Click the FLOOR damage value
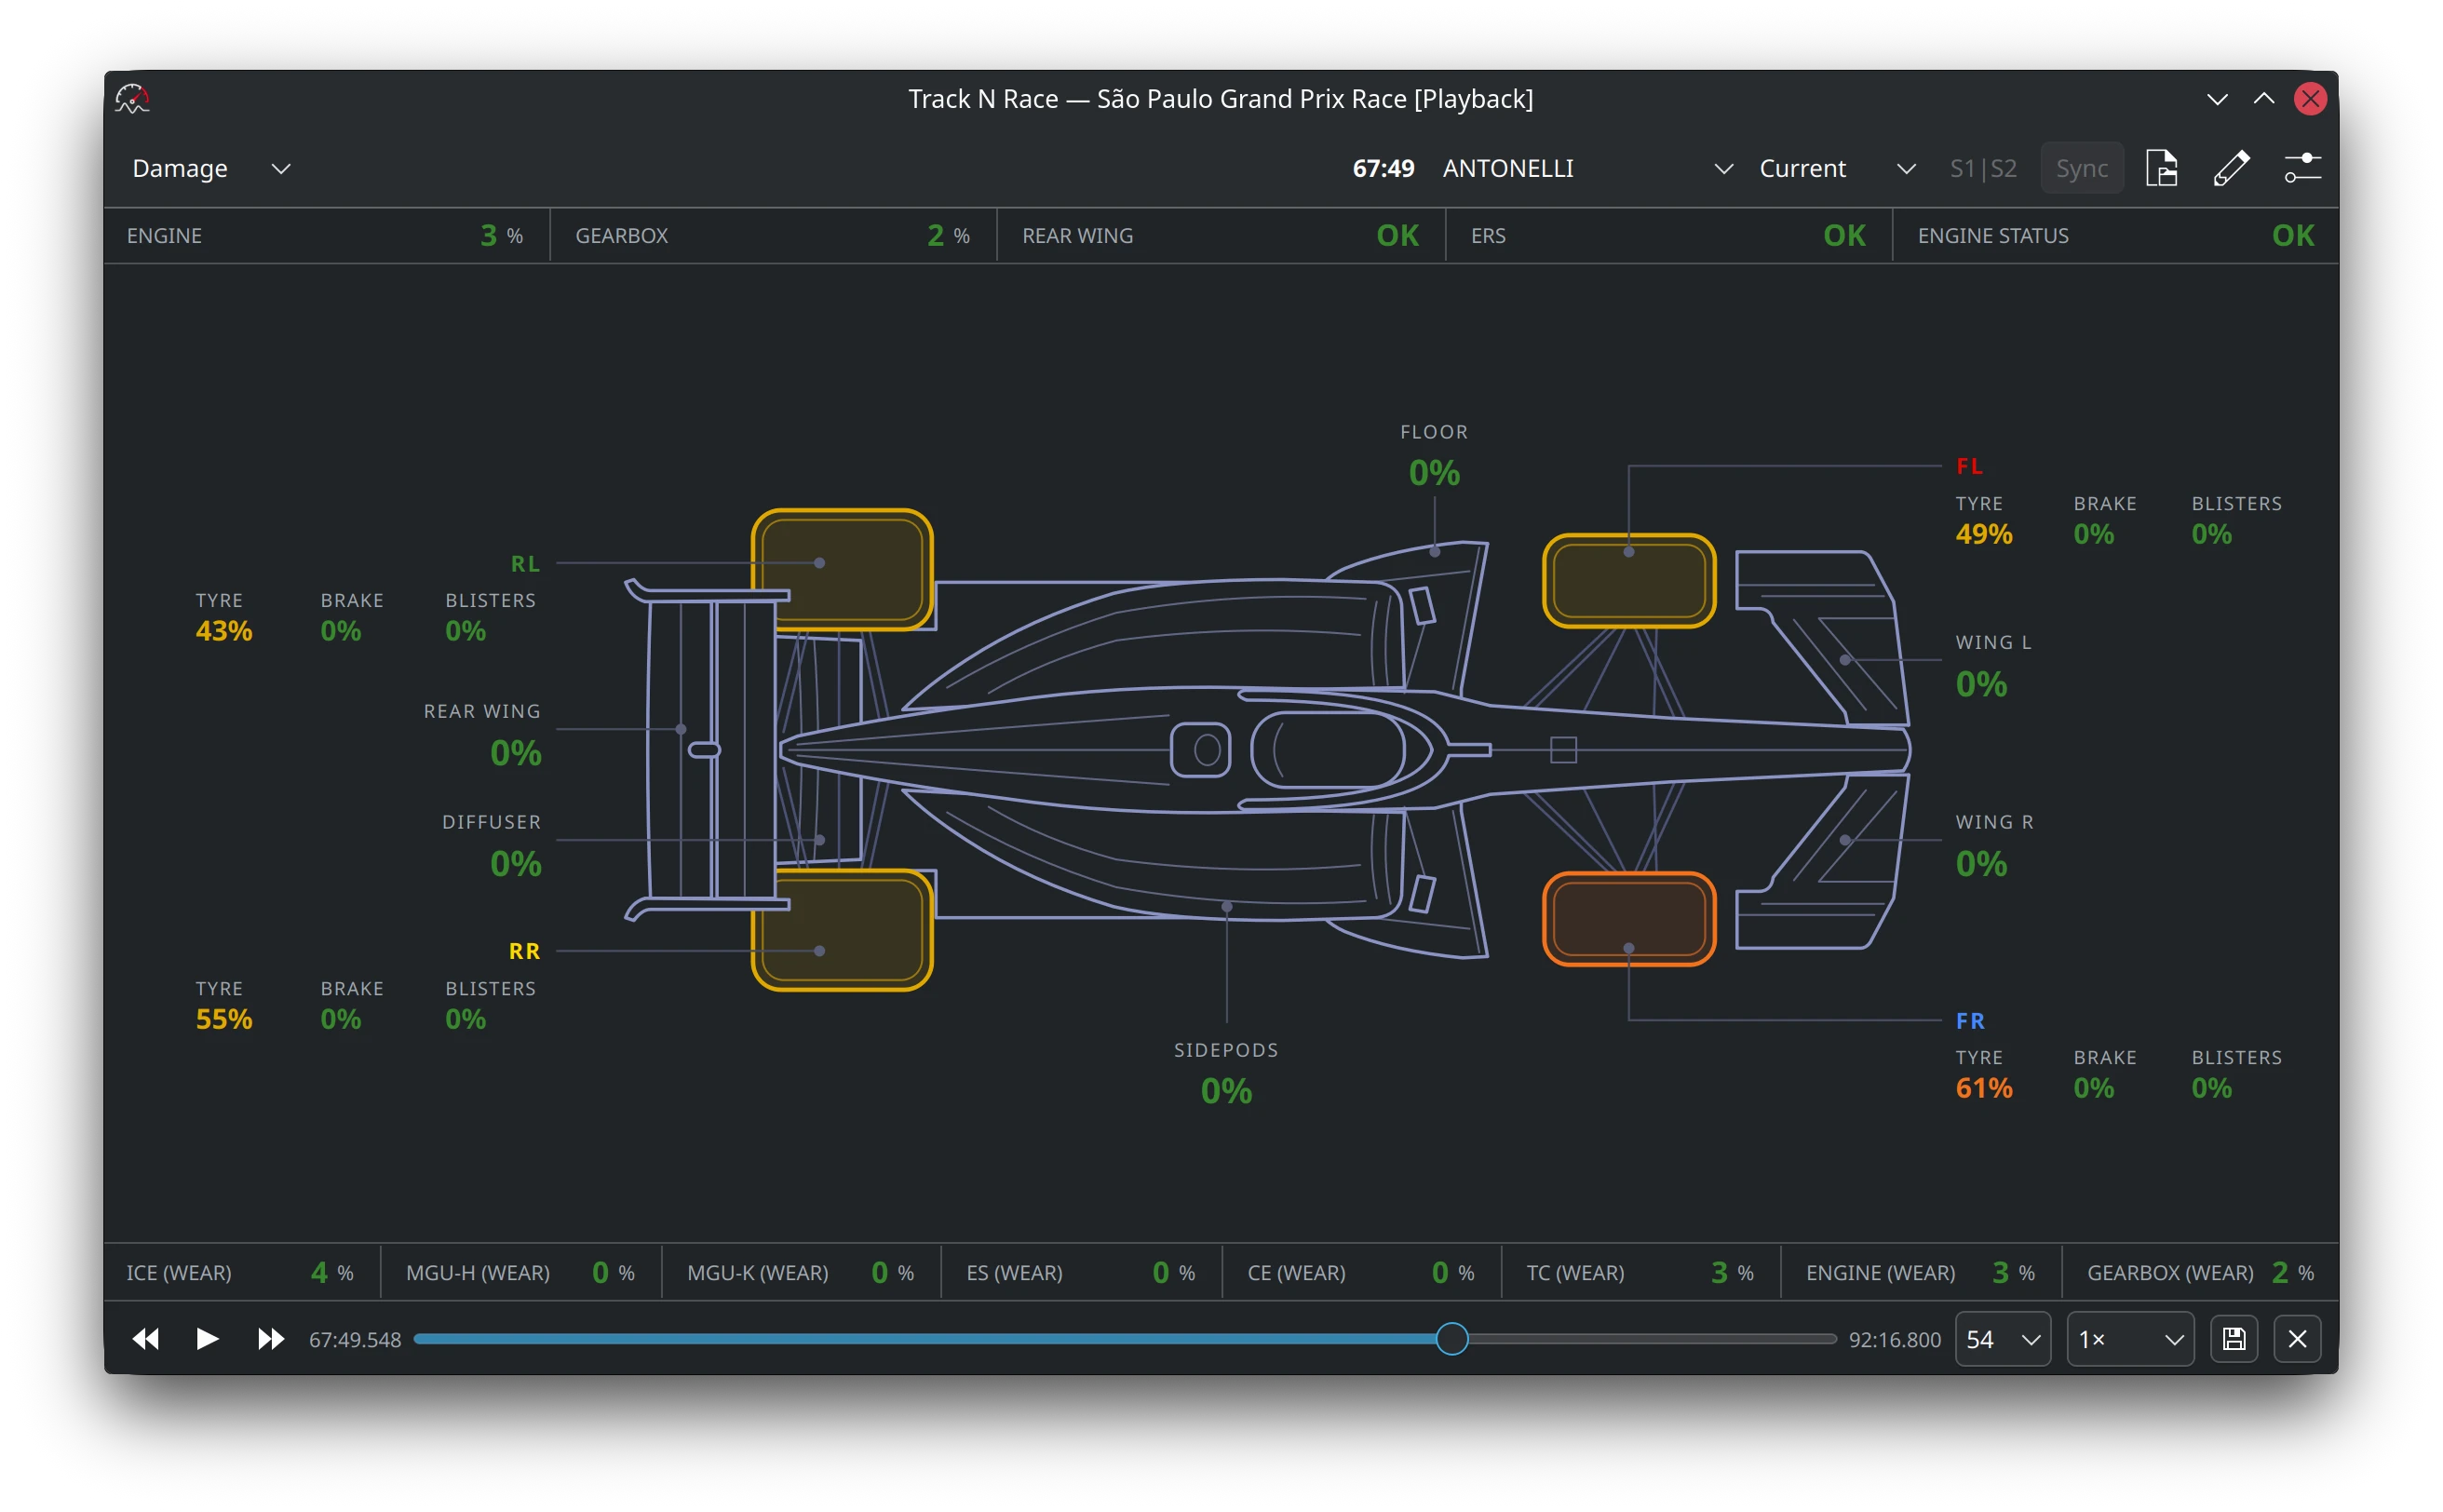 (x=1434, y=473)
